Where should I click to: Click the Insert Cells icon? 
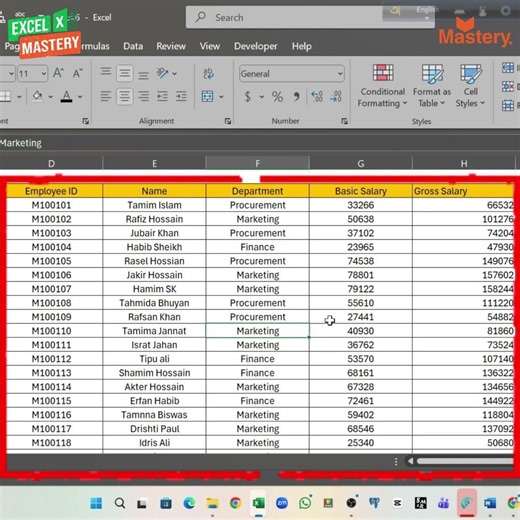(x=508, y=68)
